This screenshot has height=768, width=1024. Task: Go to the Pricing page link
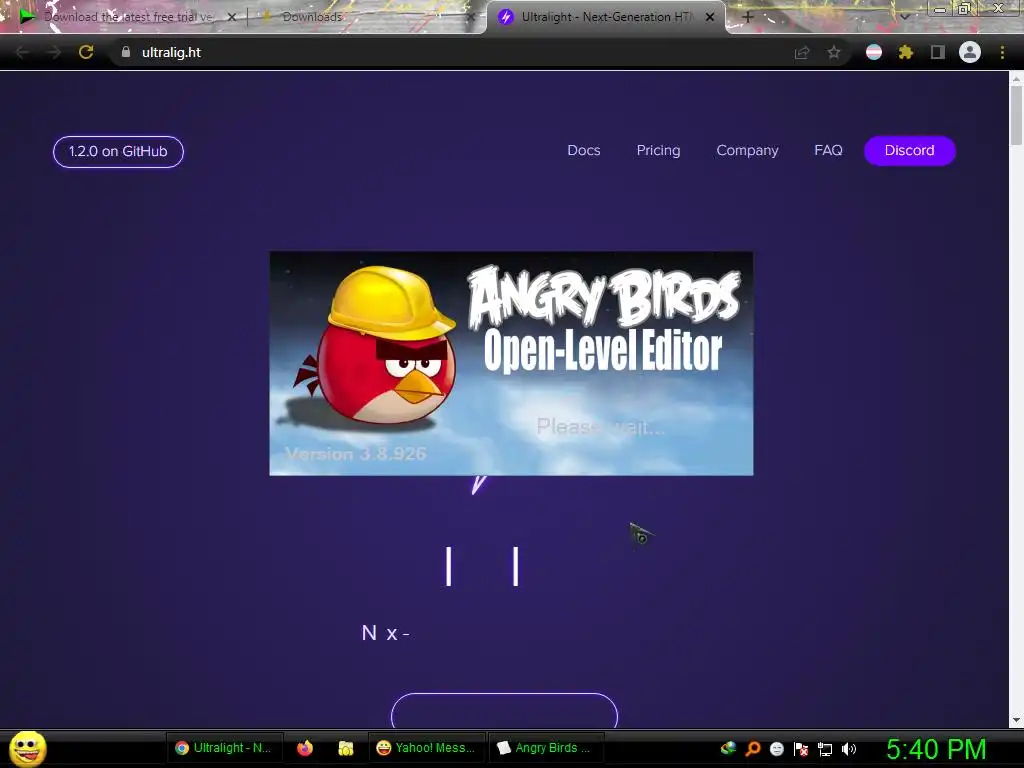pyautogui.click(x=658, y=150)
